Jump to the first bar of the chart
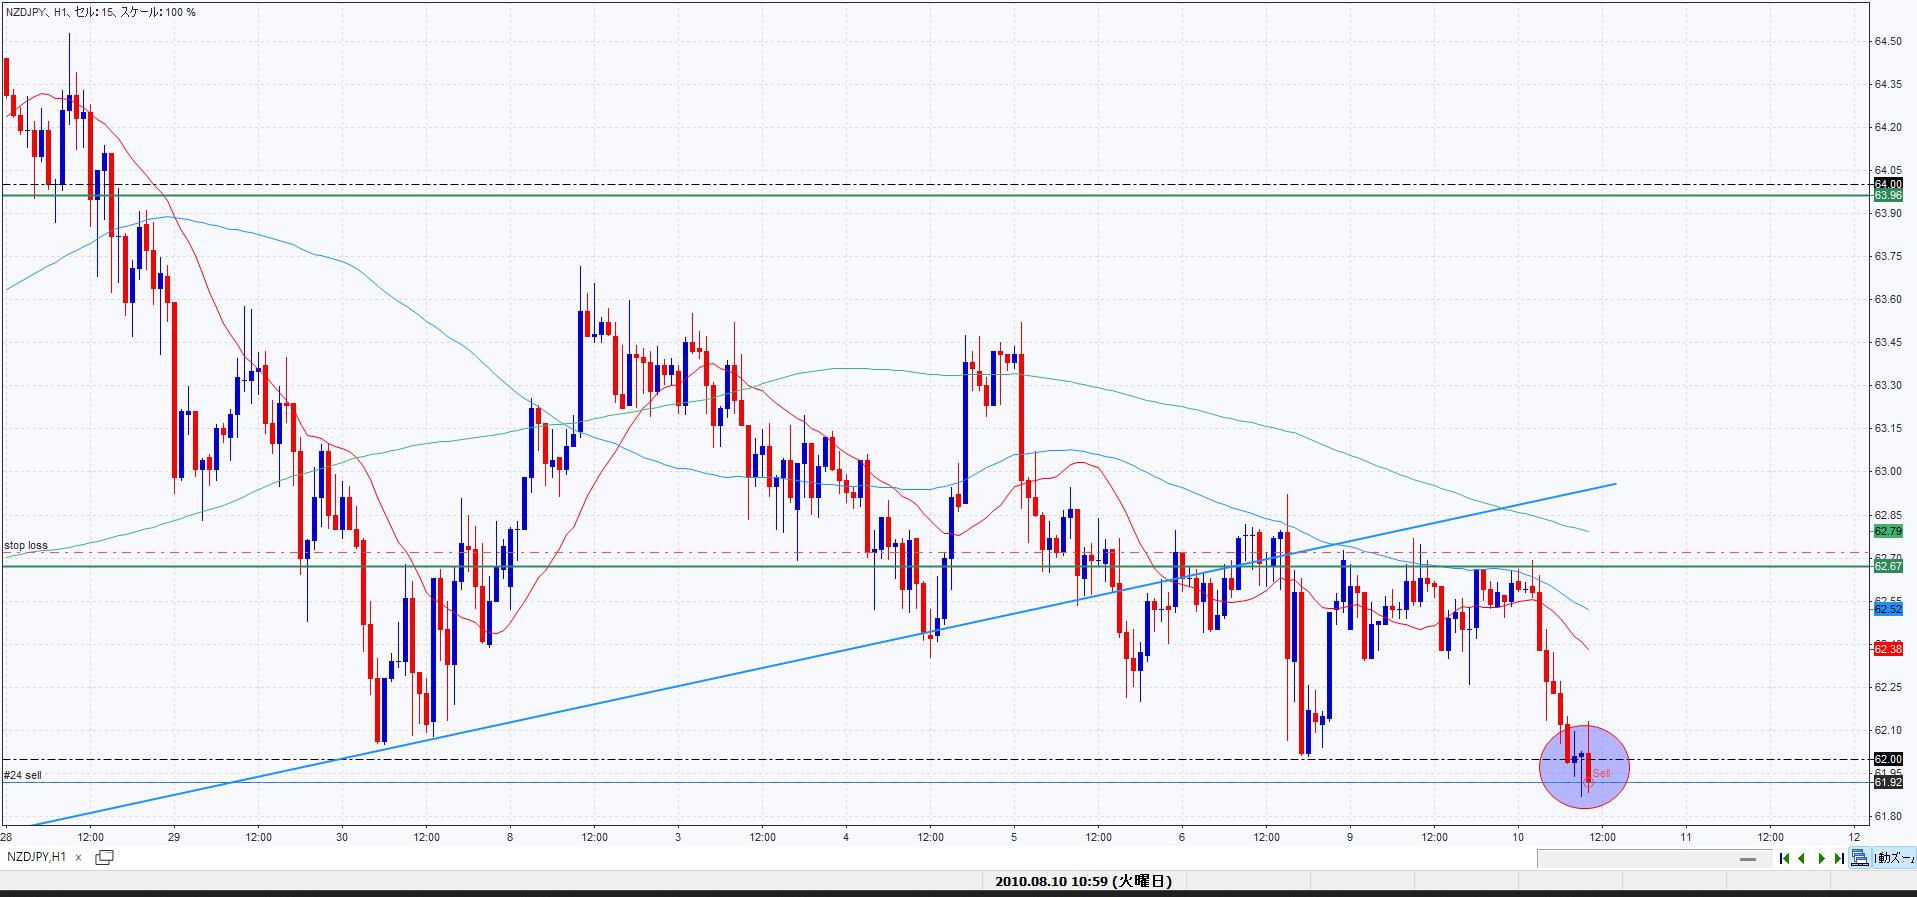 tap(1784, 858)
